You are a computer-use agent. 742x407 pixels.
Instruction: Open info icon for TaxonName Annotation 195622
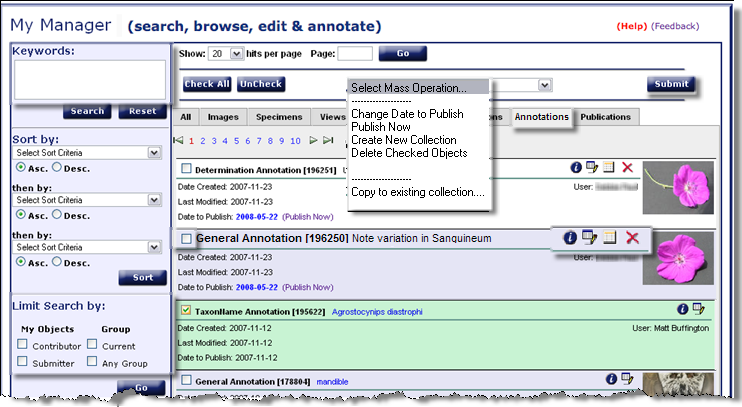click(684, 310)
